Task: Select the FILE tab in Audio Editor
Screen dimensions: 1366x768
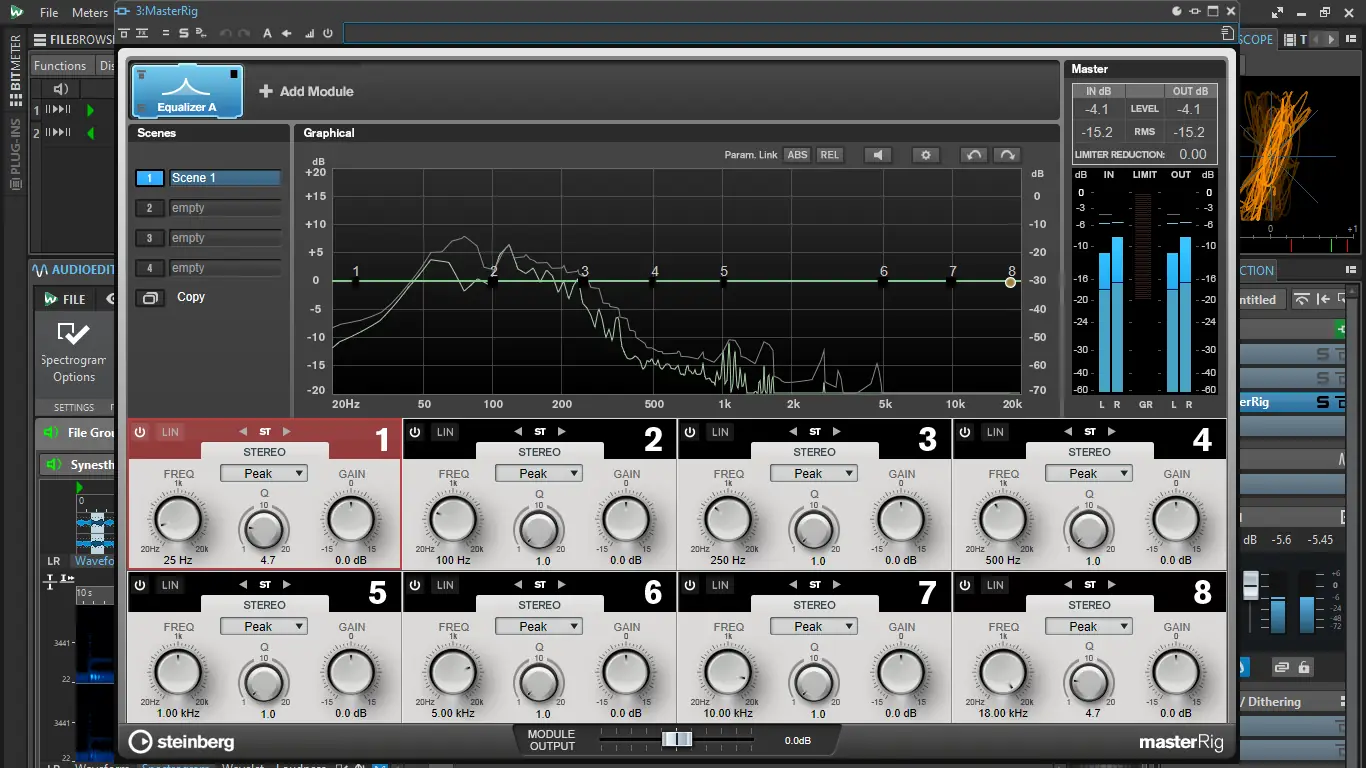Action: click(65, 299)
